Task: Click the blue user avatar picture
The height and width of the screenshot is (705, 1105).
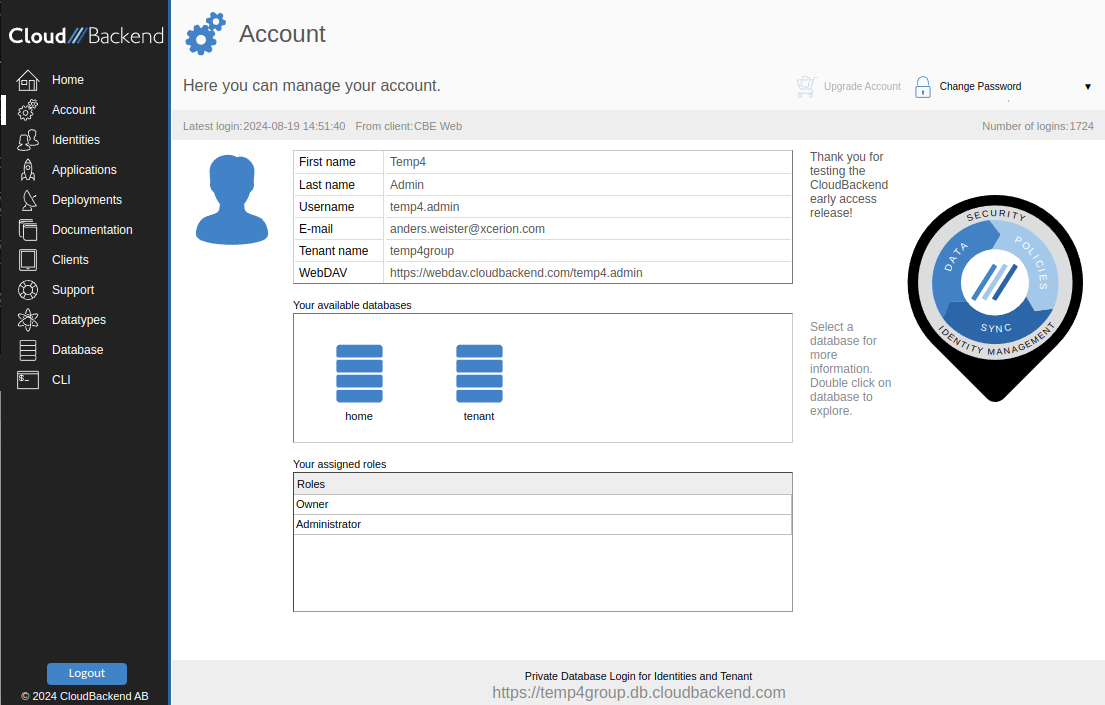Action: pos(232,200)
